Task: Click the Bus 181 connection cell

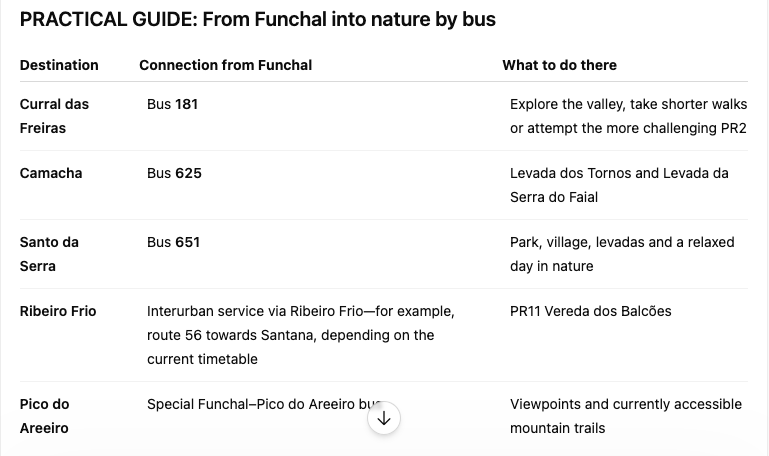Action: coord(172,104)
